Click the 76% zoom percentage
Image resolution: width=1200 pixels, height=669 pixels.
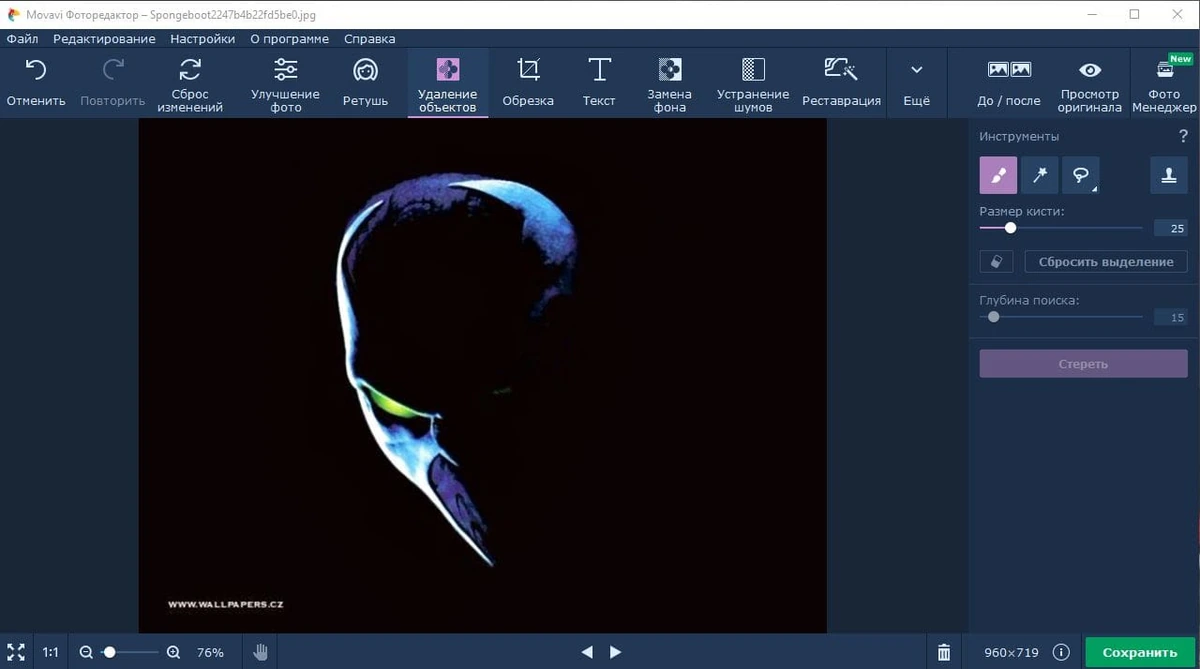click(x=210, y=652)
